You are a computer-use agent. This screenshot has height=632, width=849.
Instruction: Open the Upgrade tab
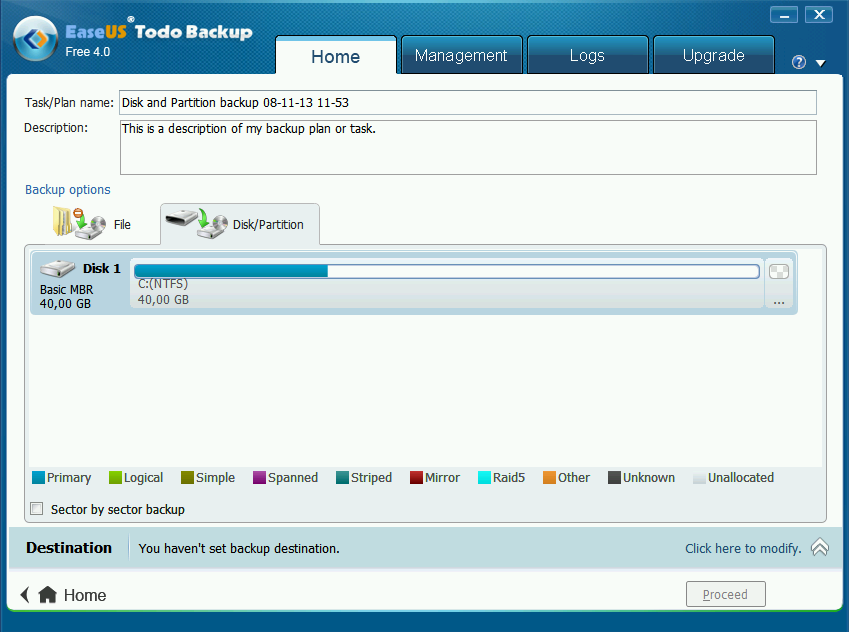pyautogui.click(x=714, y=55)
